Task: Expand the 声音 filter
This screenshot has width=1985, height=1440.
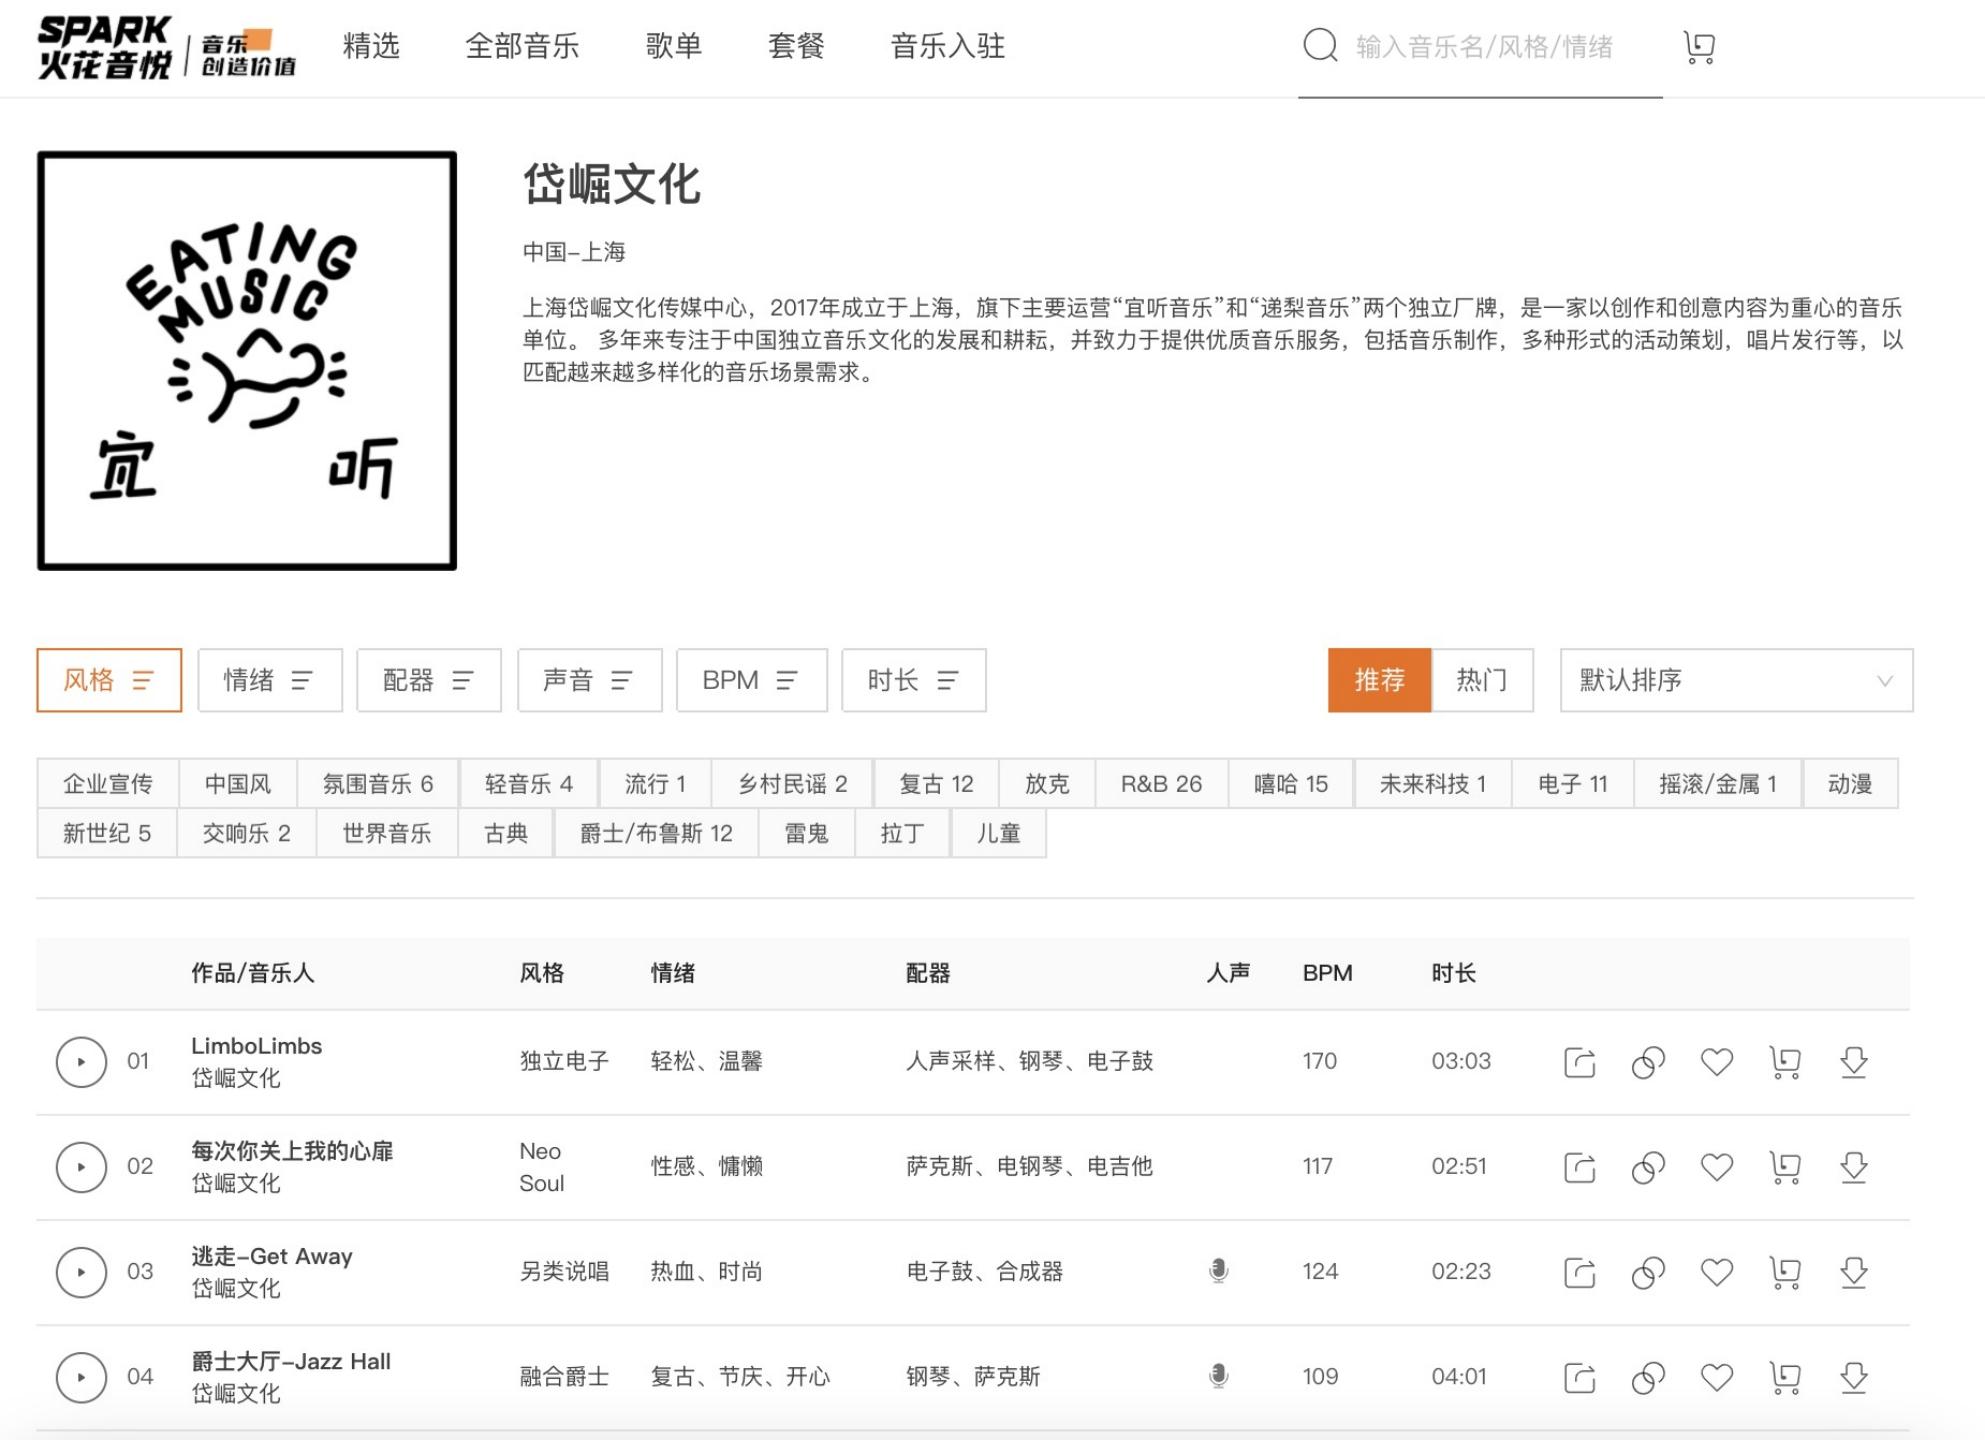Action: [589, 680]
